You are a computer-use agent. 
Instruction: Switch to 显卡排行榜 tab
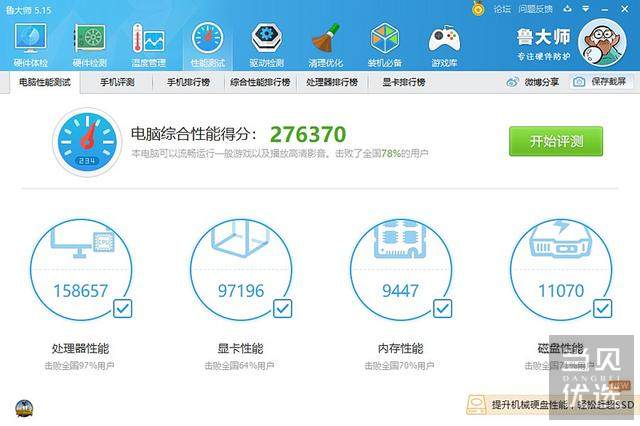click(x=404, y=82)
